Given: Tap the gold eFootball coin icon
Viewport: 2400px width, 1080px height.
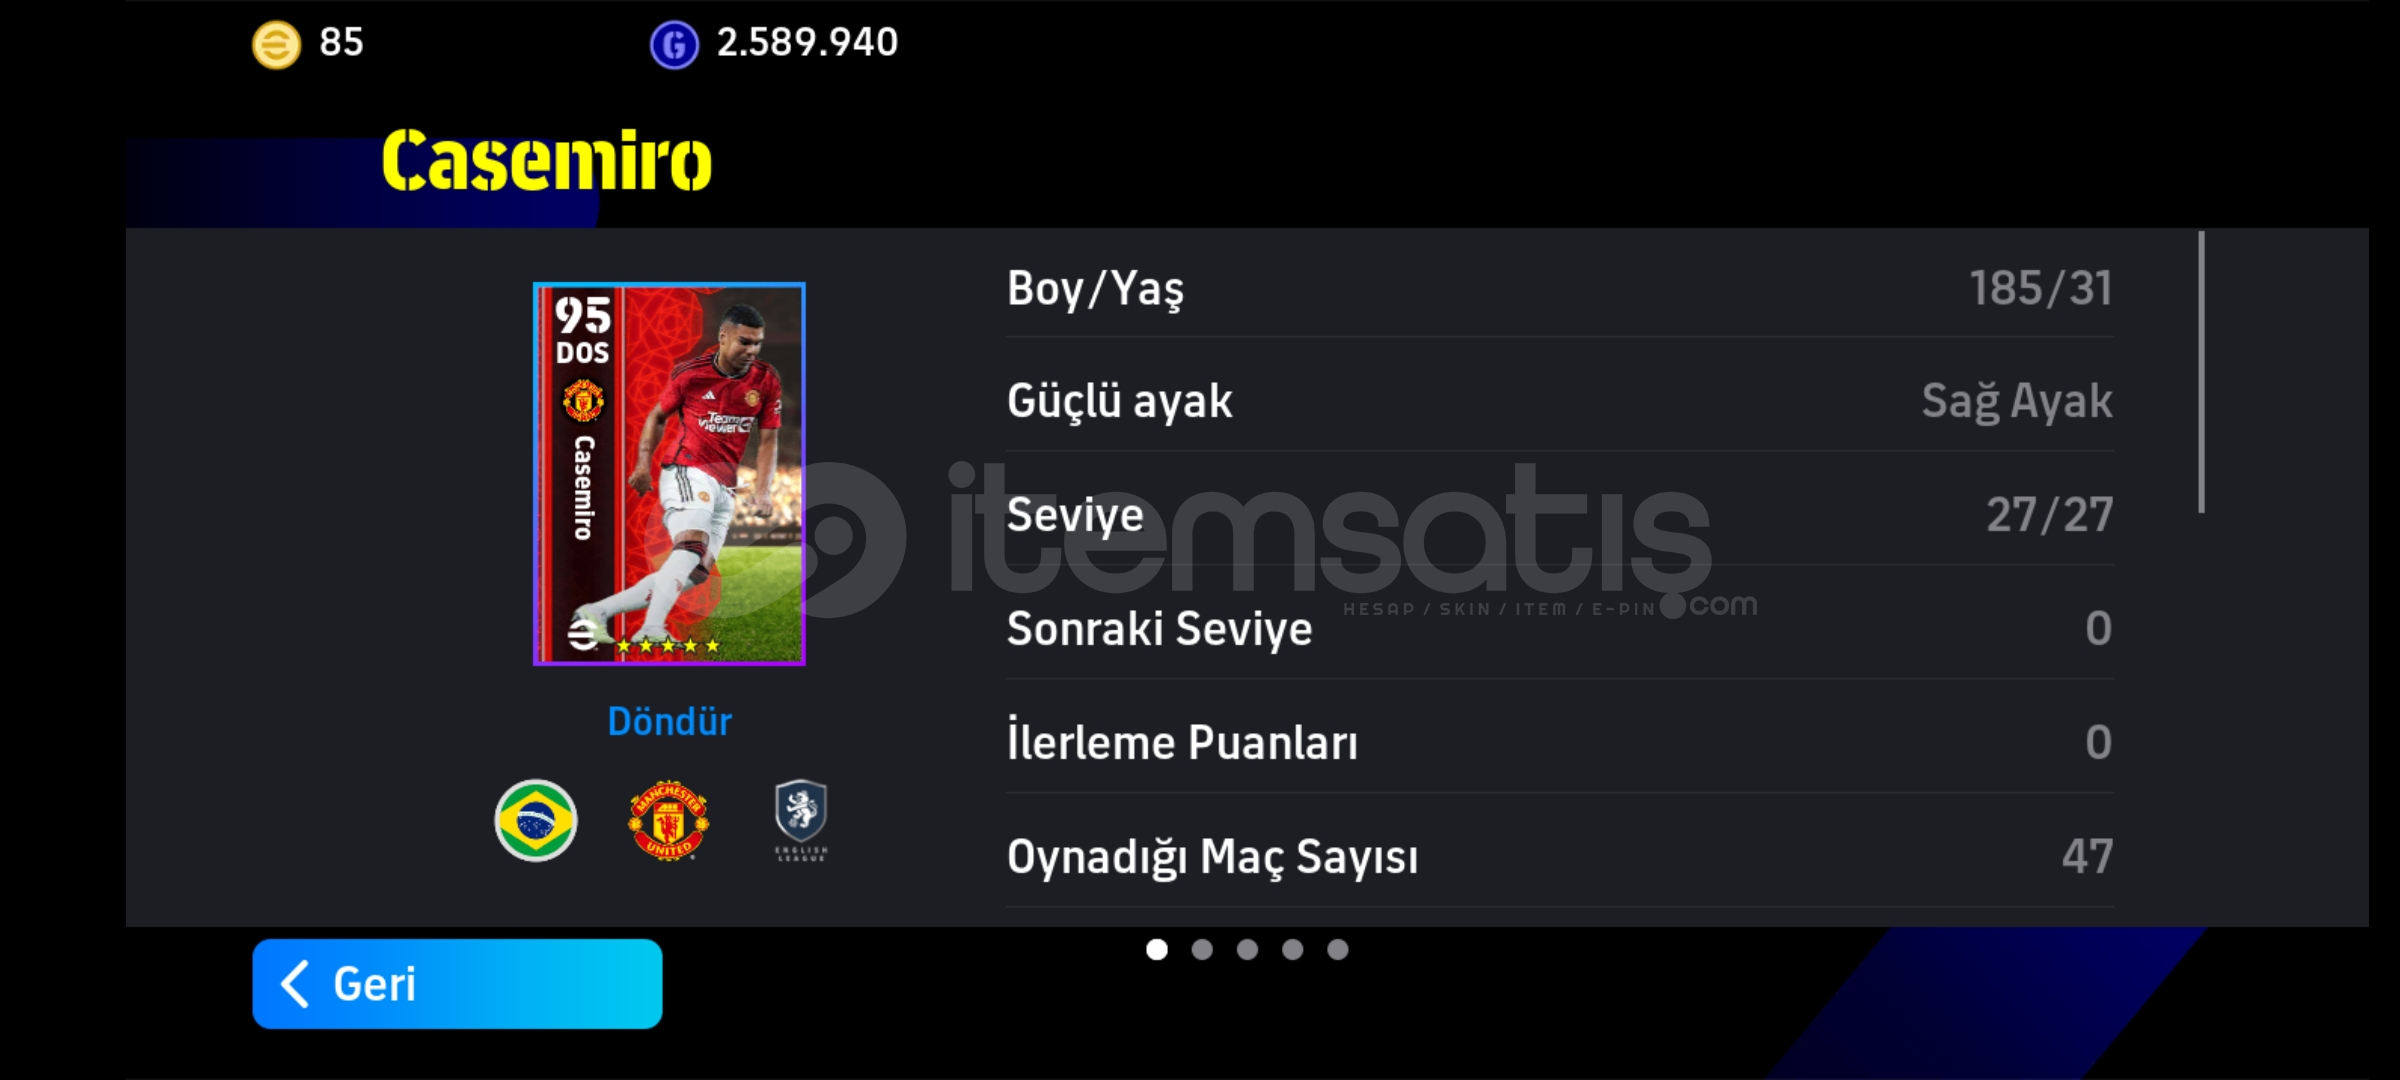Looking at the screenshot, I should point(276,45).
